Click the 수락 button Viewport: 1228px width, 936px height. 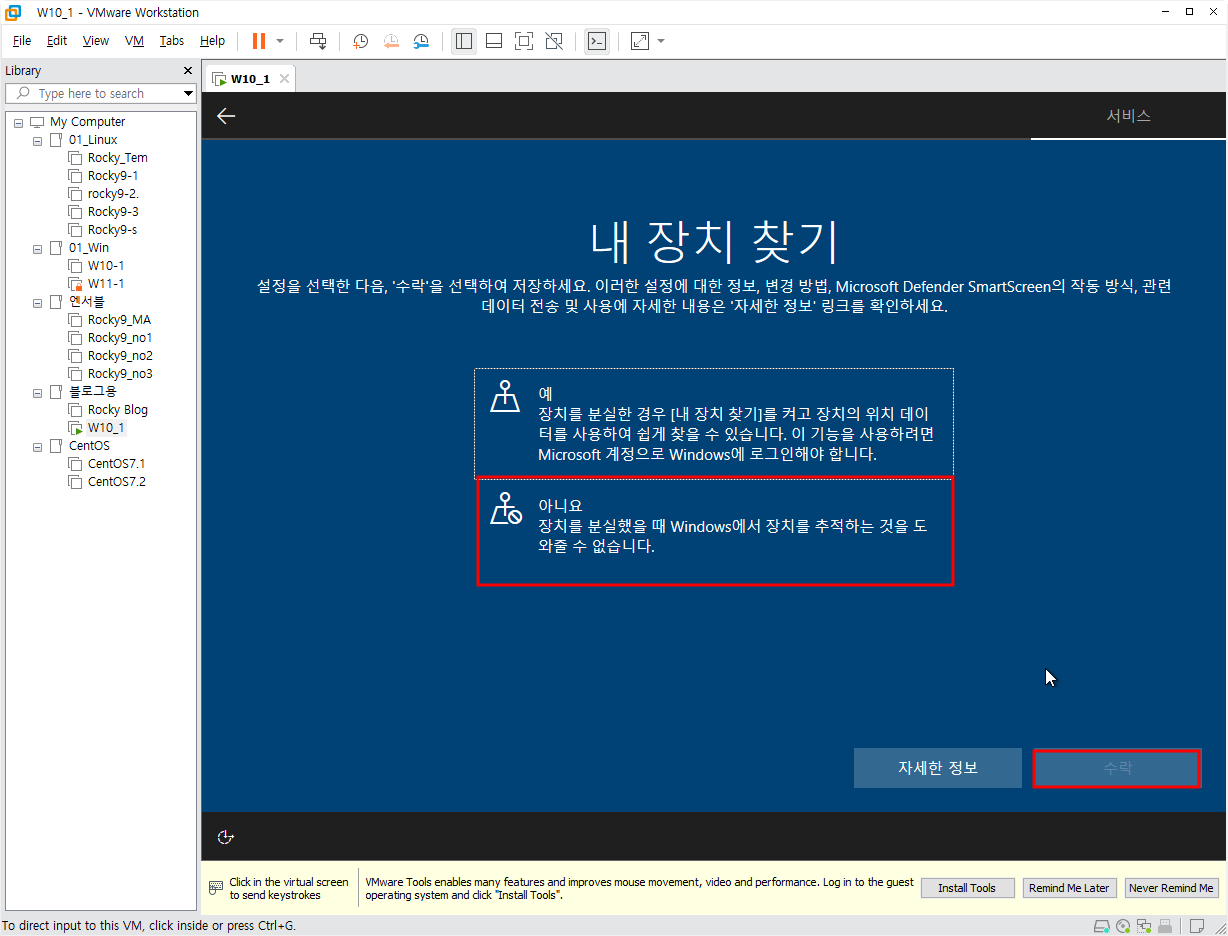click(1117, 768)
